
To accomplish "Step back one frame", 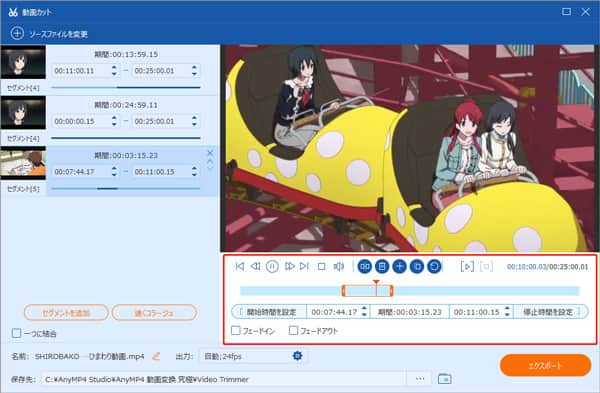I will click(255, 266).
